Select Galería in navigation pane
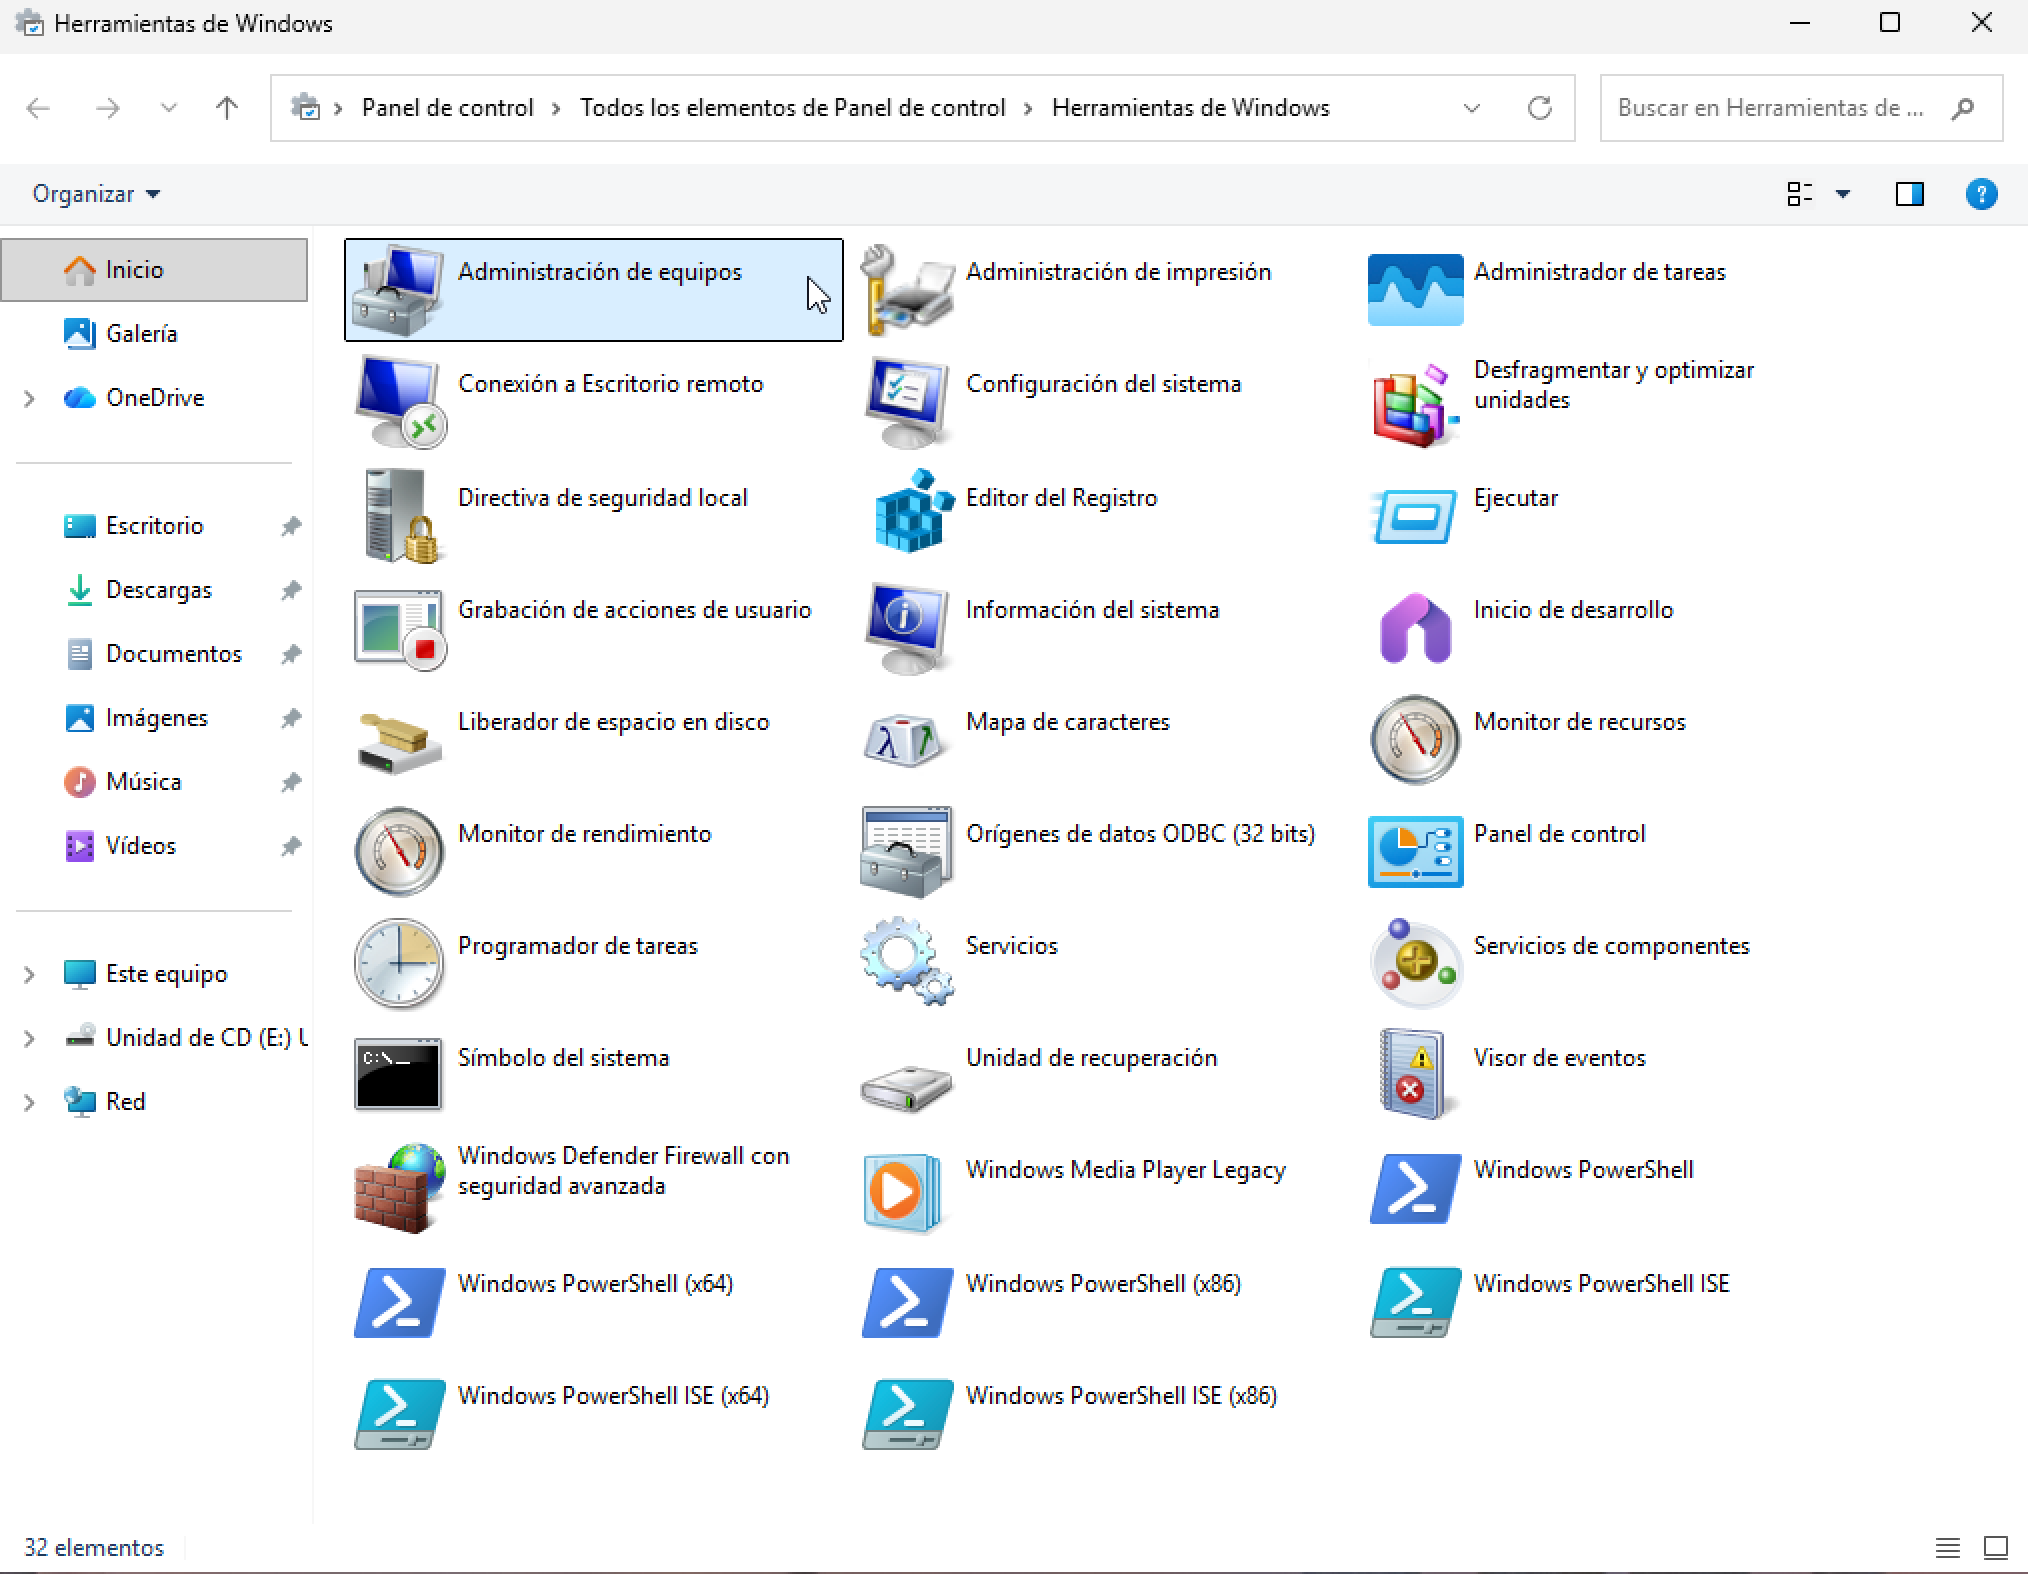 pos(154,334)
